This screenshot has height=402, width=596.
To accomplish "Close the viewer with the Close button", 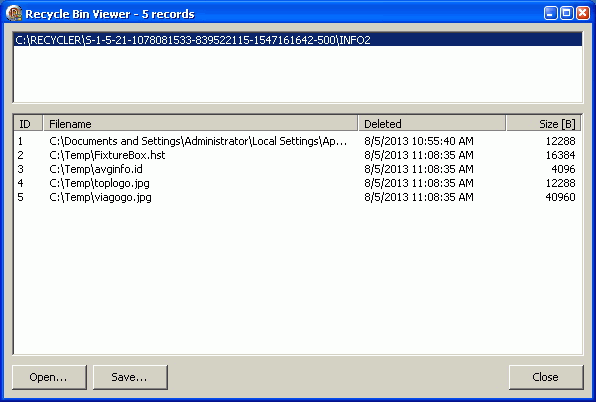I will pos(546,377).
